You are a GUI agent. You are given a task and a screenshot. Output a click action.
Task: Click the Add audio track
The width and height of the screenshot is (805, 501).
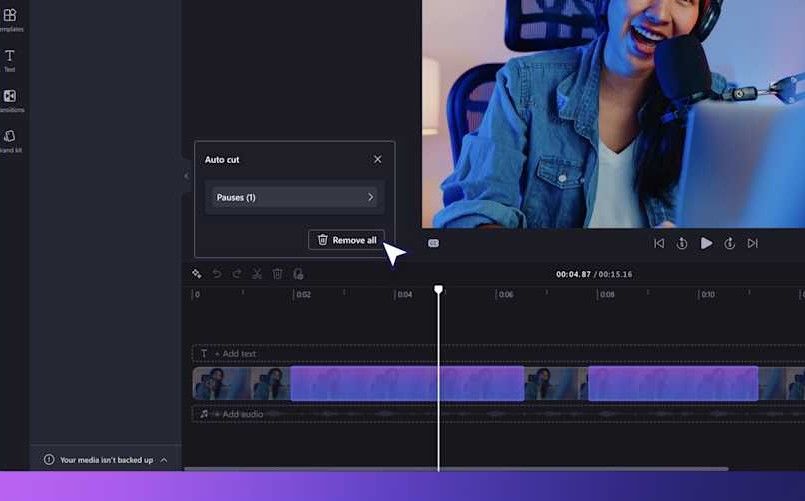[242, 414]
